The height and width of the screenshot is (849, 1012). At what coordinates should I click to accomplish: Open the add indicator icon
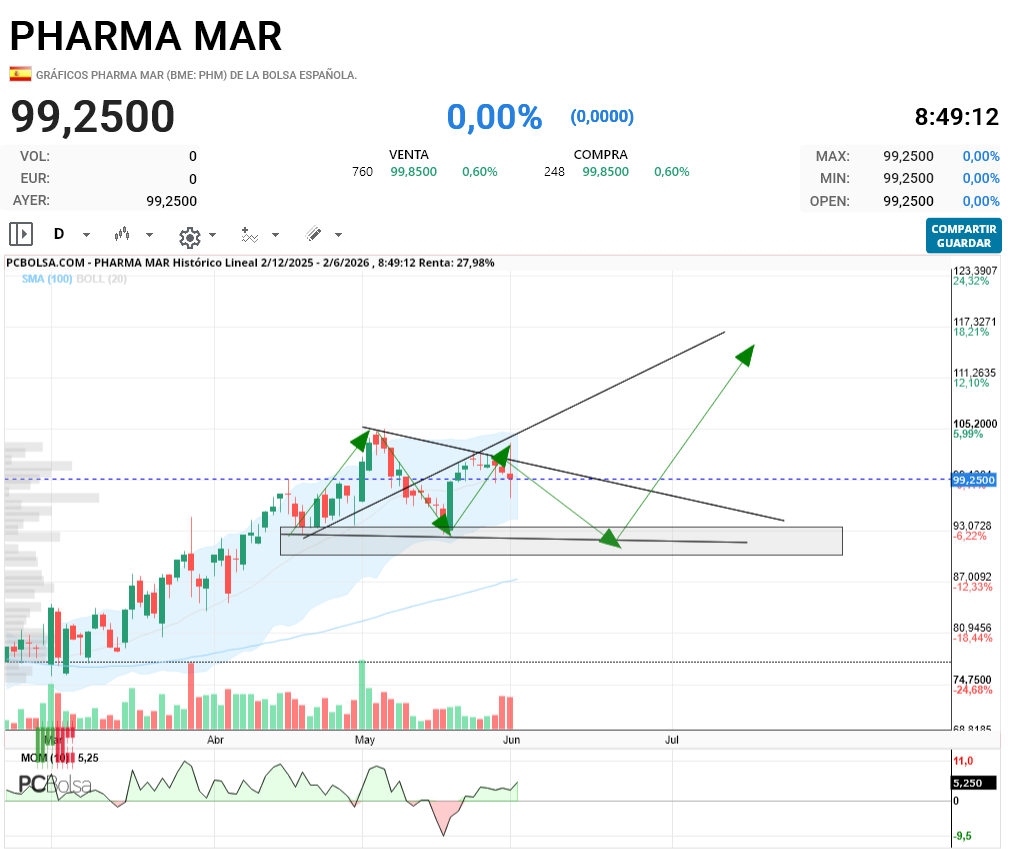[249, 234]
